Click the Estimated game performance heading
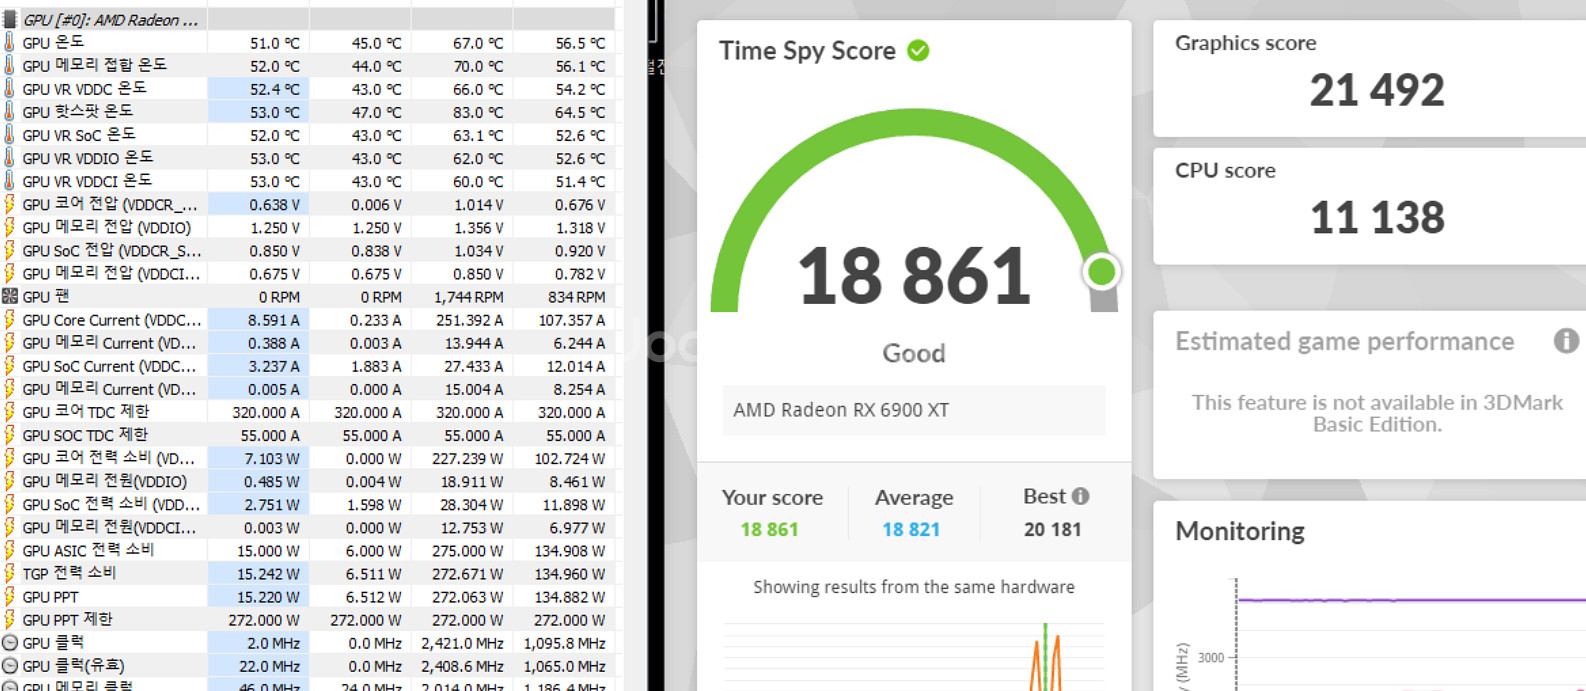This screenshot has height=691, width=1586. point(1344,341)
